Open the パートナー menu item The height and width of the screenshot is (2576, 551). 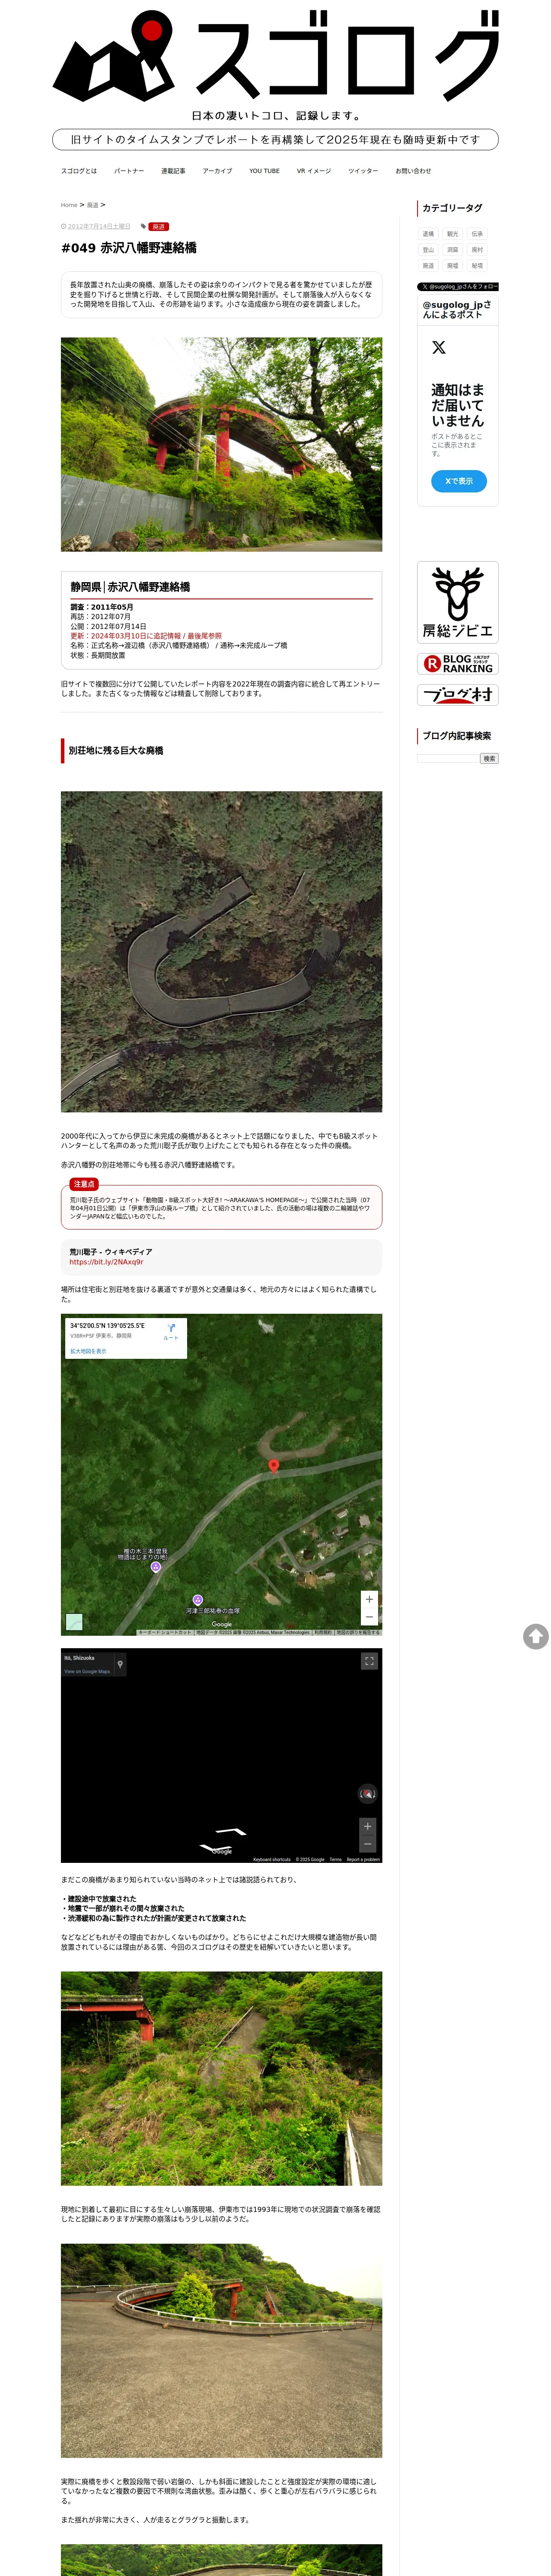(x=129, y=171)
